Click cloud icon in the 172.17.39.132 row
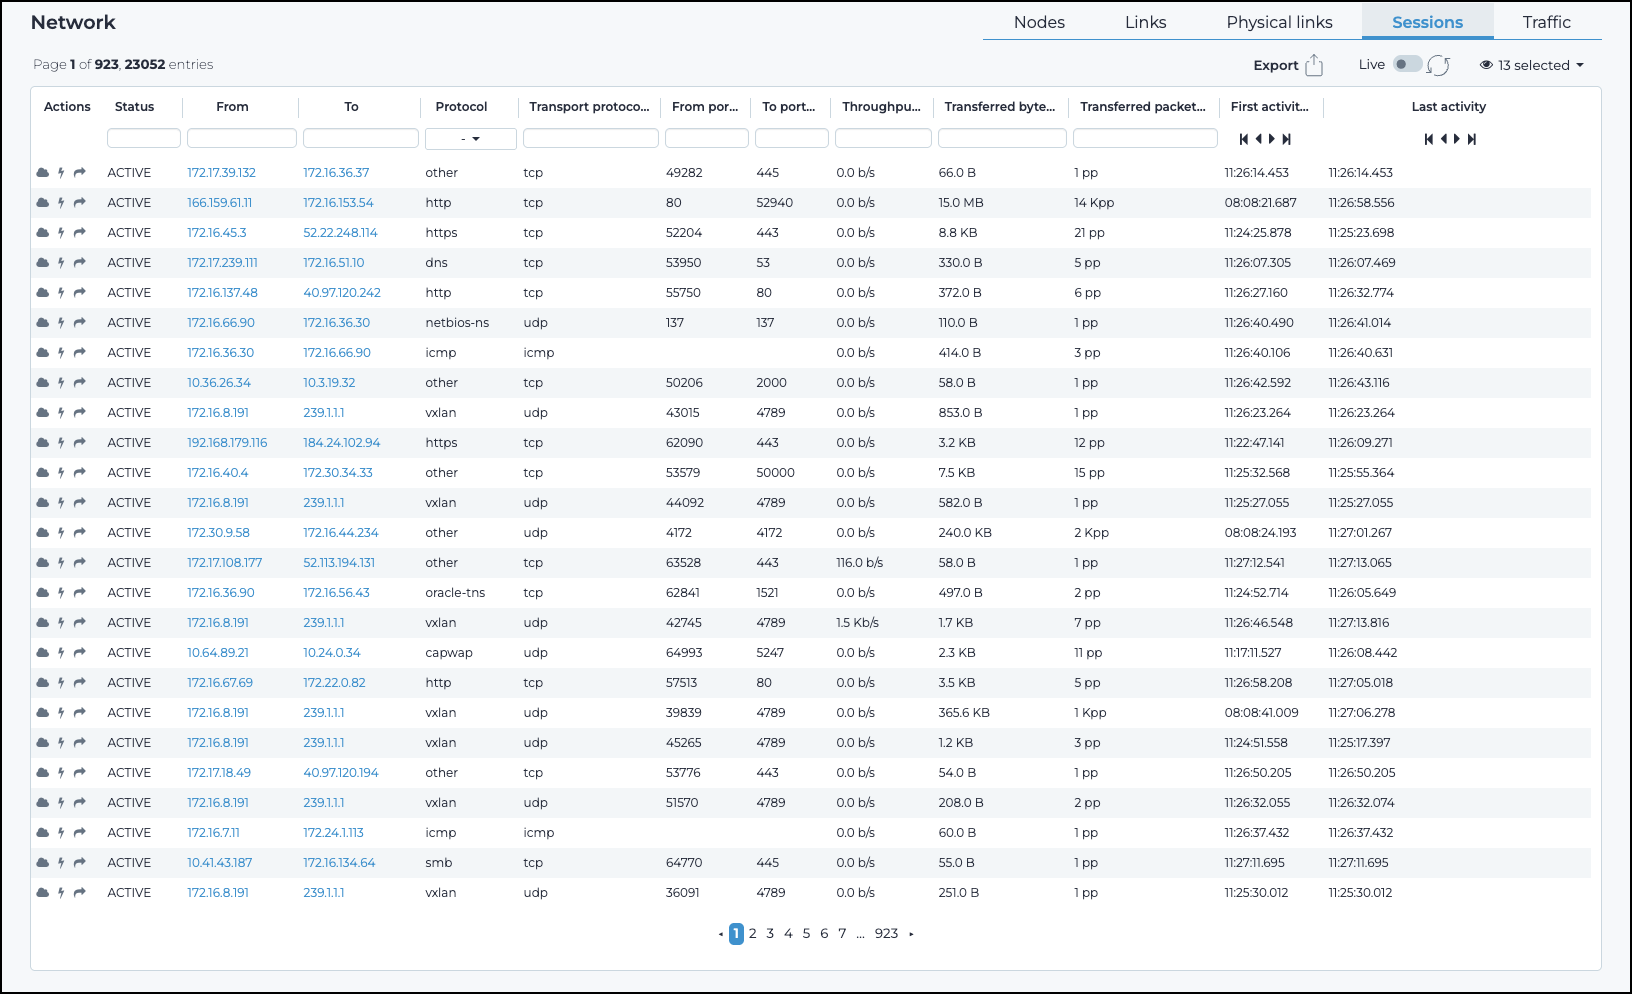 tap(43, 173)
